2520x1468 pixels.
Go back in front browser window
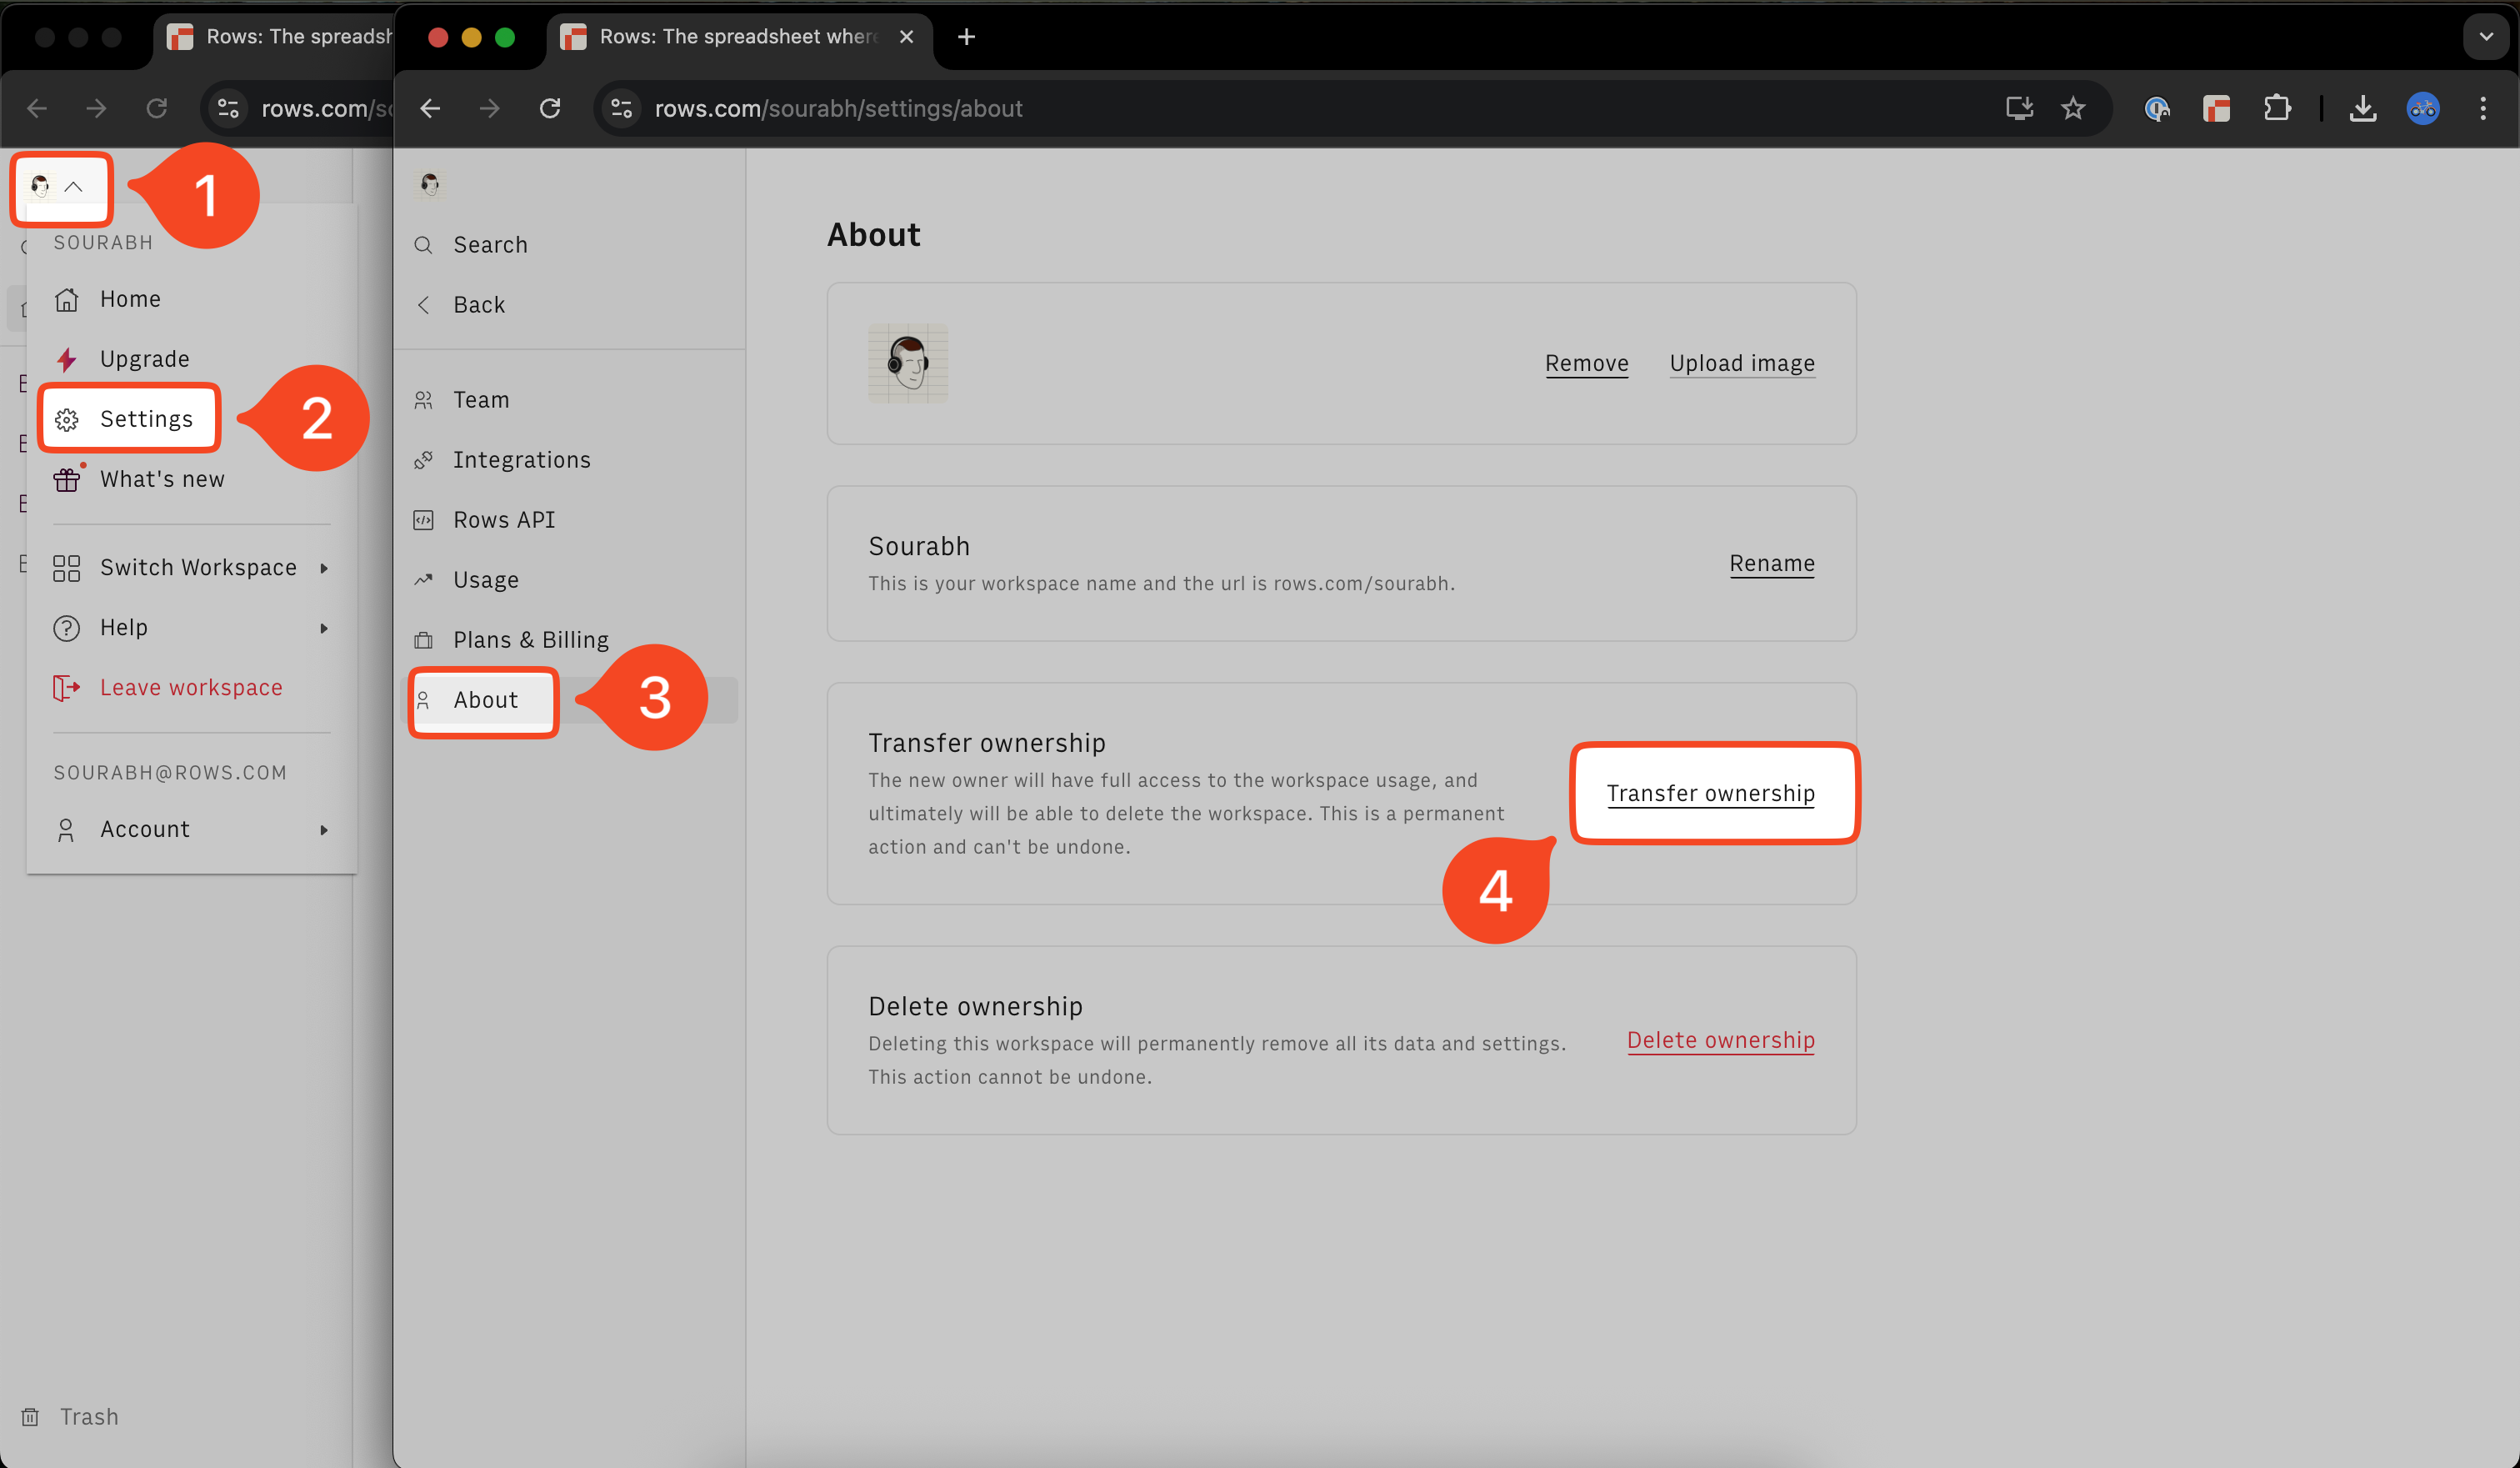pos(430,108)
